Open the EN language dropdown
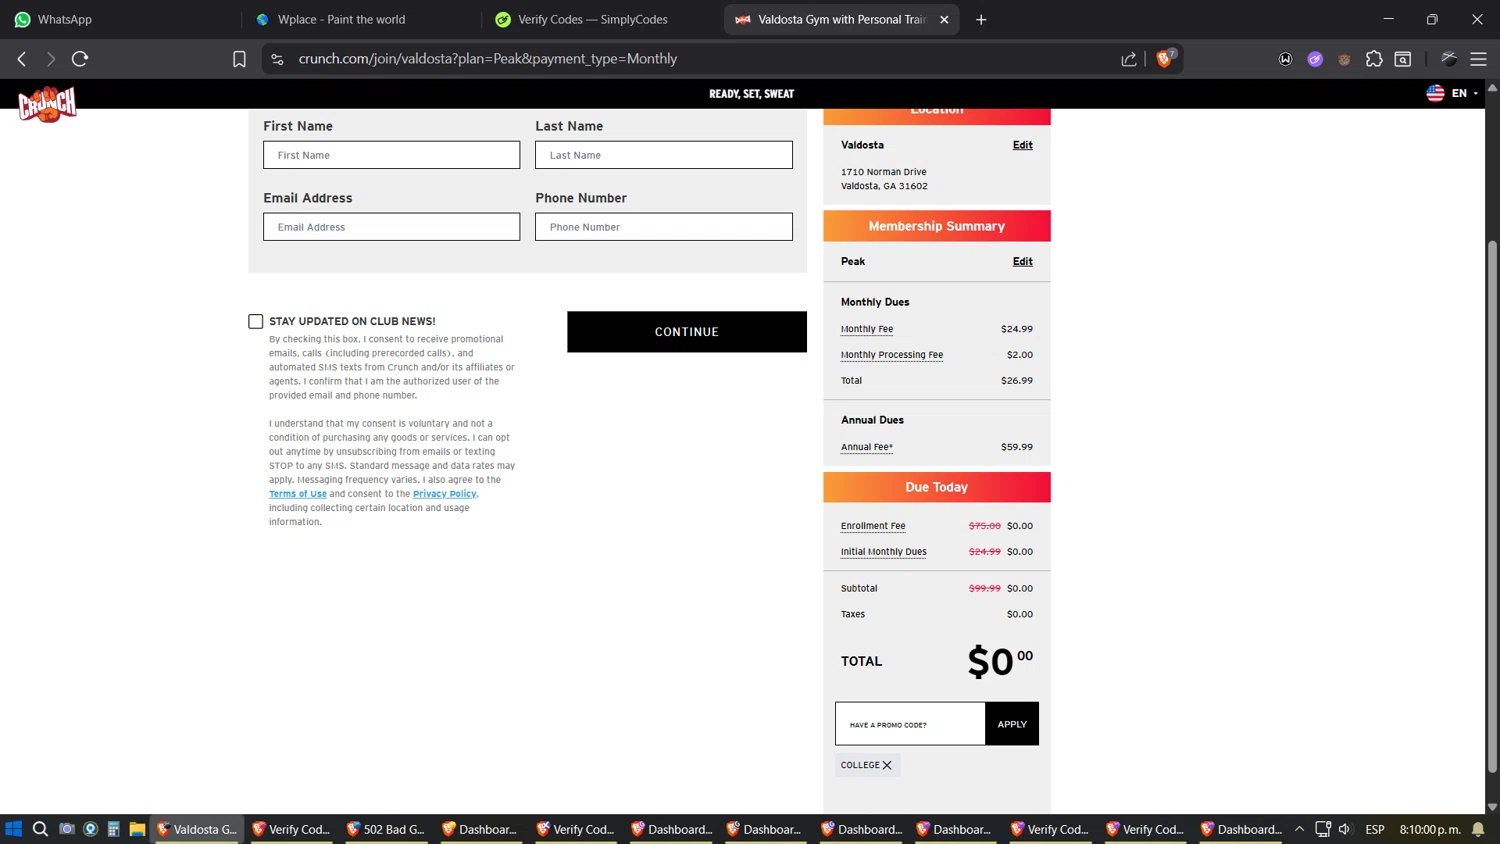1500x844 pixels. pos(1452,93)
